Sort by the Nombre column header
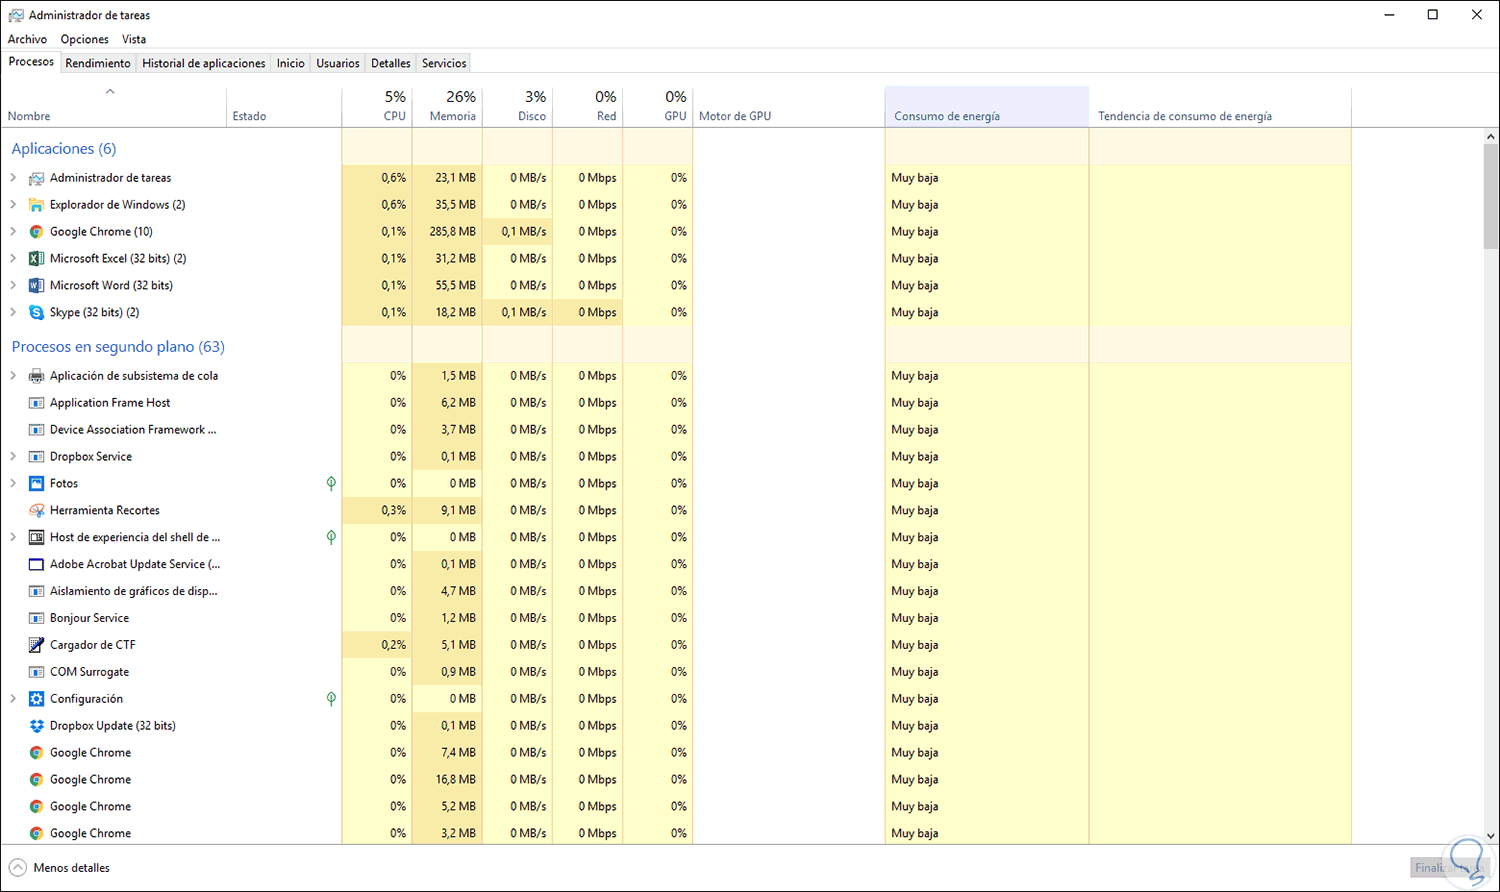This screenshot has height=892, width=1500. coord(113,106)
